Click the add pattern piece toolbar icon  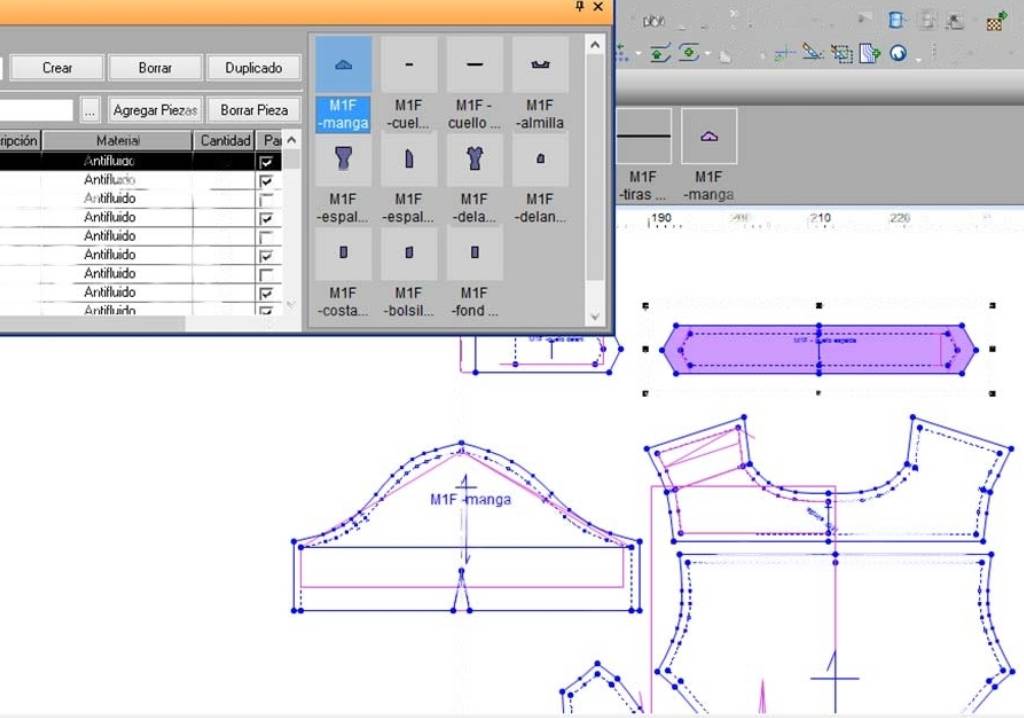(x=868, y=53)
